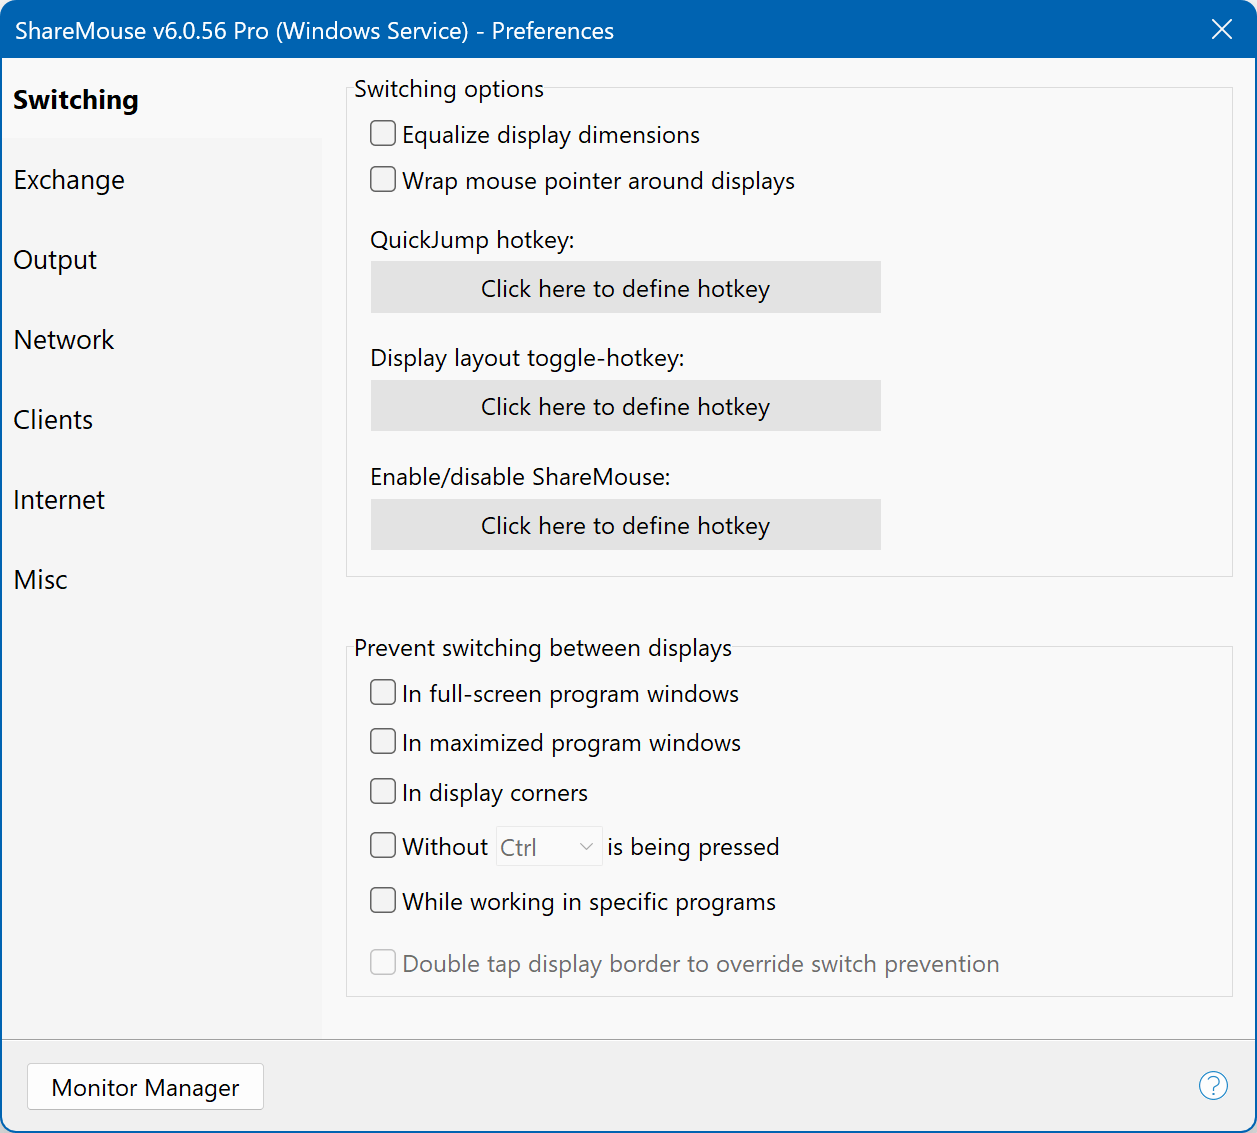Show the Internet settings tab

[162, 500]
